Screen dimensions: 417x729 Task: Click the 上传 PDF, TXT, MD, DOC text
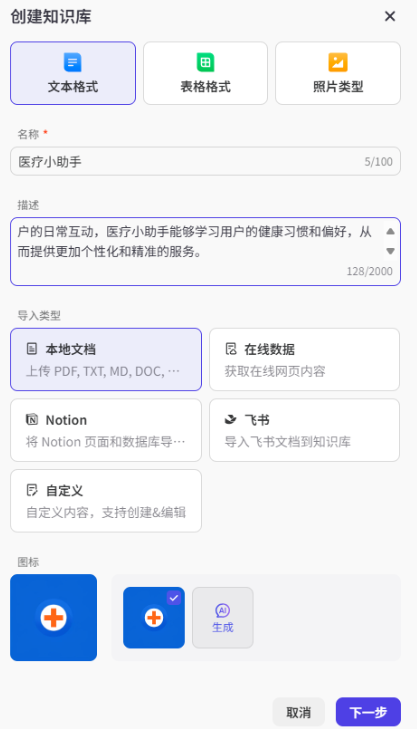pos(103,371)
